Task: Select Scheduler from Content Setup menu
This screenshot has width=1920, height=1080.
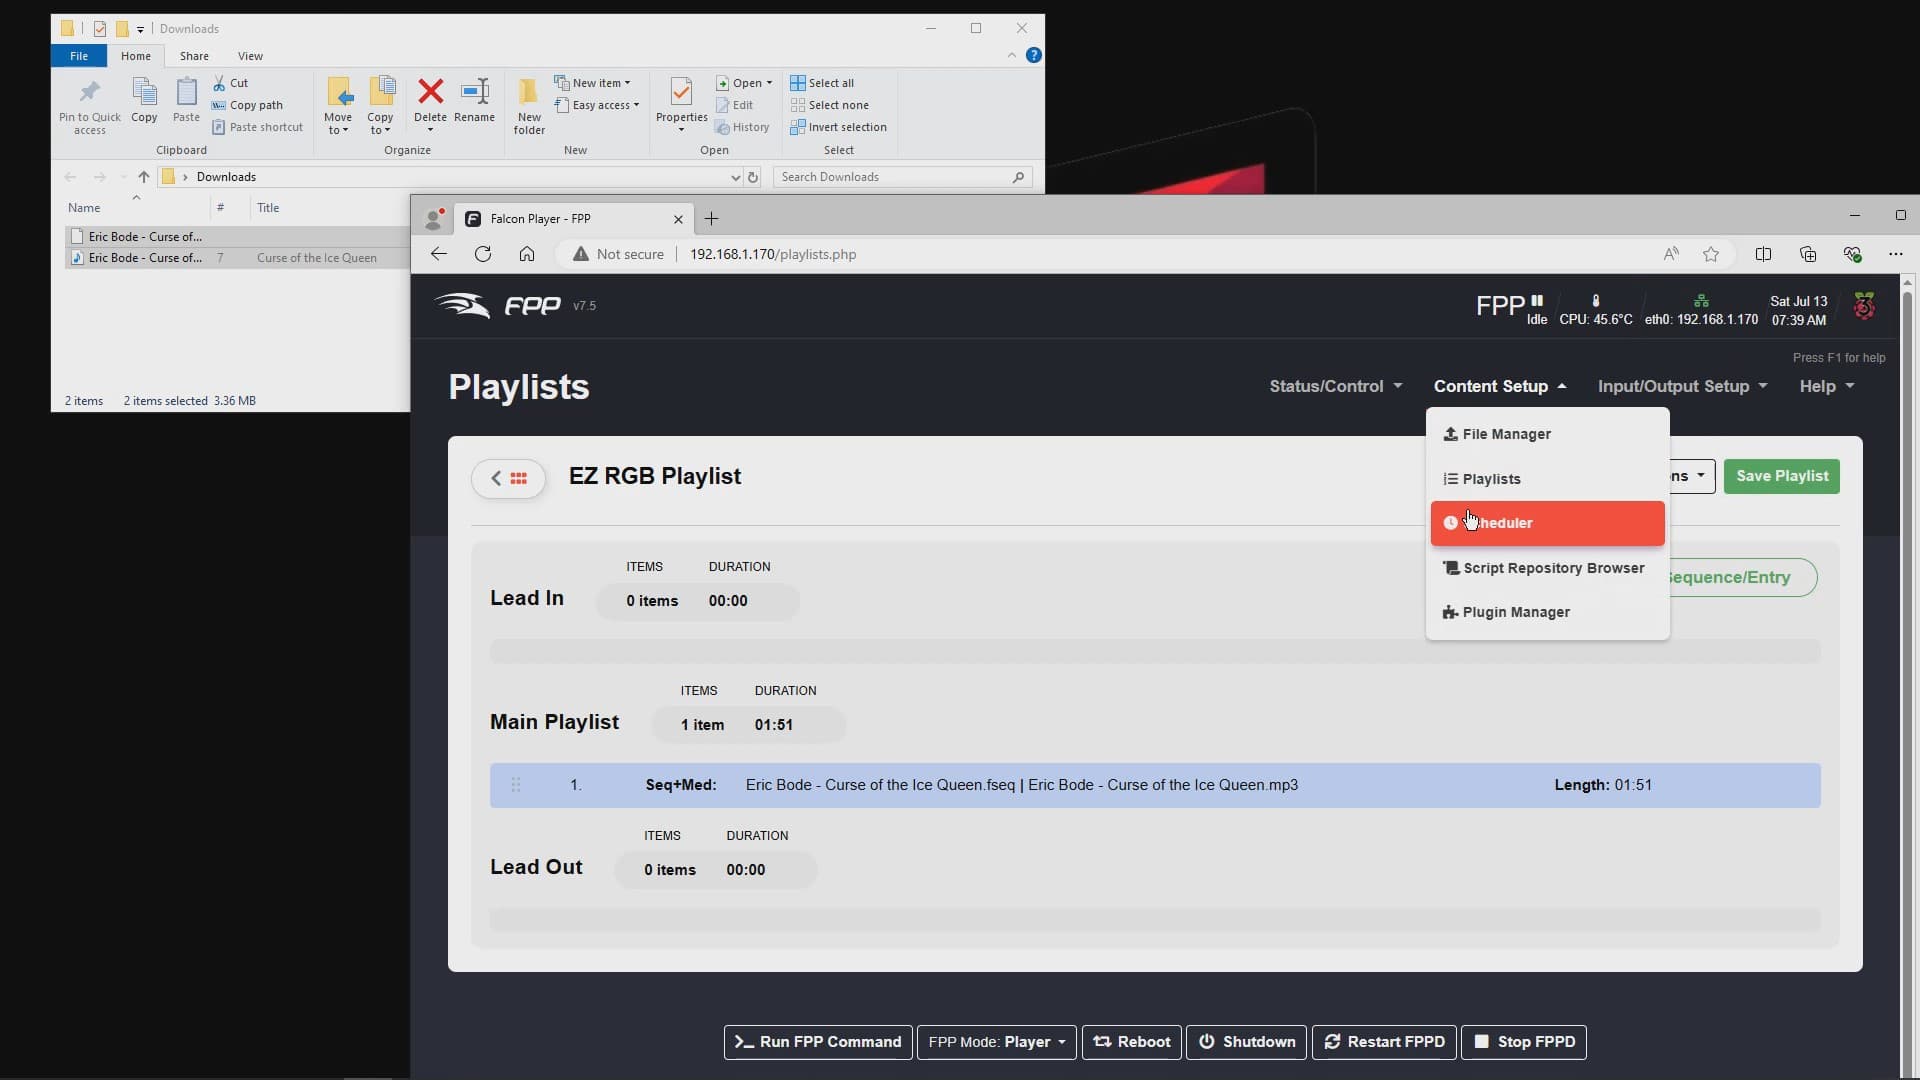Action: coord(1547,523)
